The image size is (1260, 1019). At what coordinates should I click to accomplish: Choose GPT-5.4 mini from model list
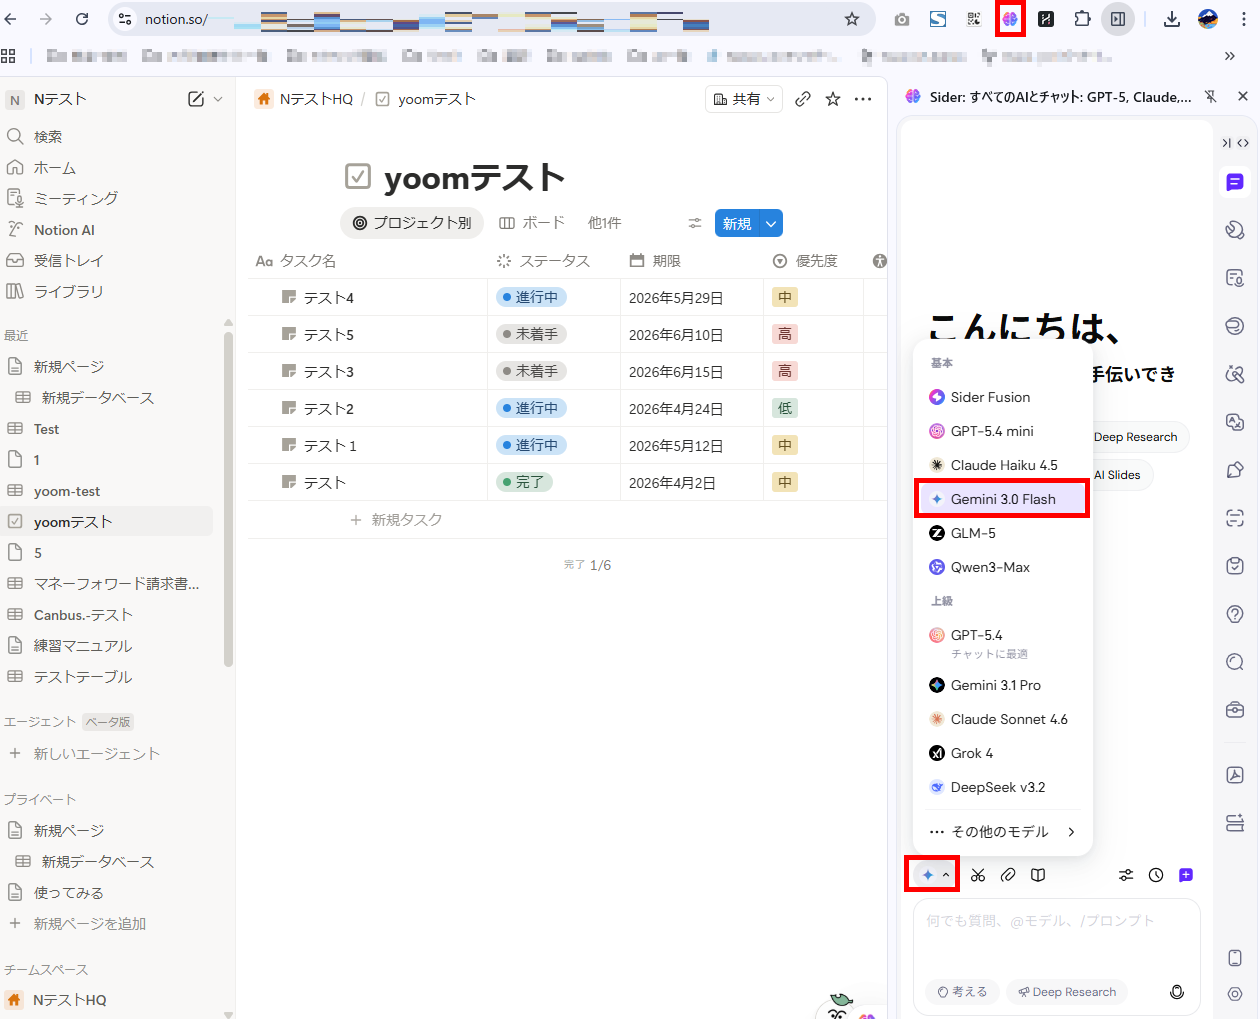click(1002, 431)
